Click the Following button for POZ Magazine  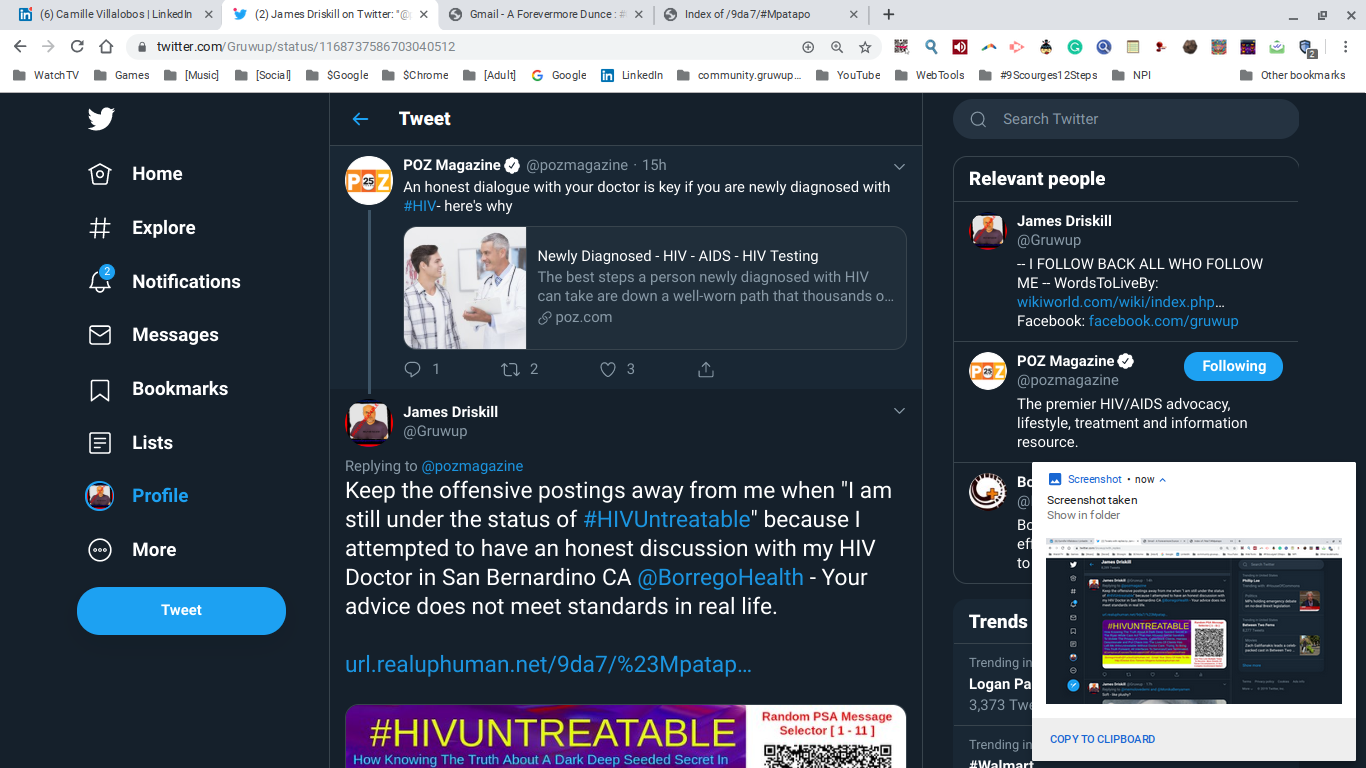tap(1233, 366)
